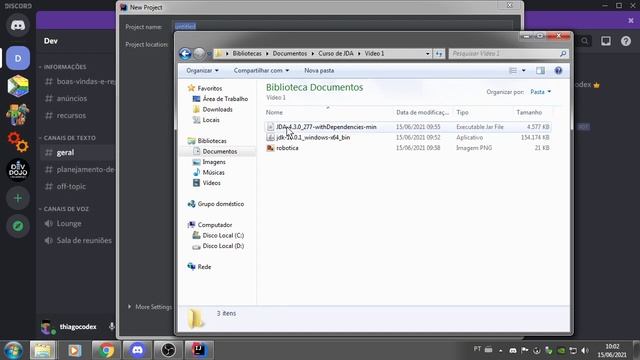640x360 pixels.
Task: Refresh the explorer address bar
Action: tap(439, 53)
